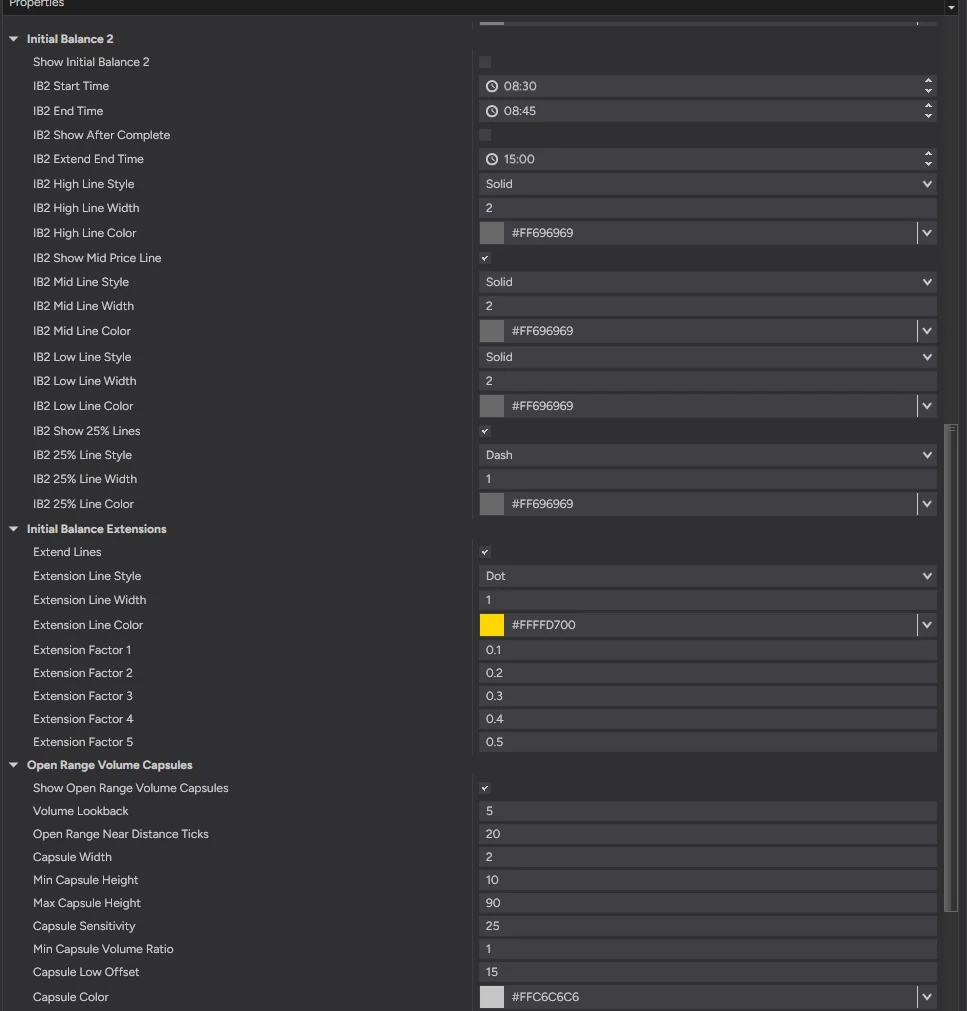Decrease IB2 End Time with down arrow

pos(928,116)
